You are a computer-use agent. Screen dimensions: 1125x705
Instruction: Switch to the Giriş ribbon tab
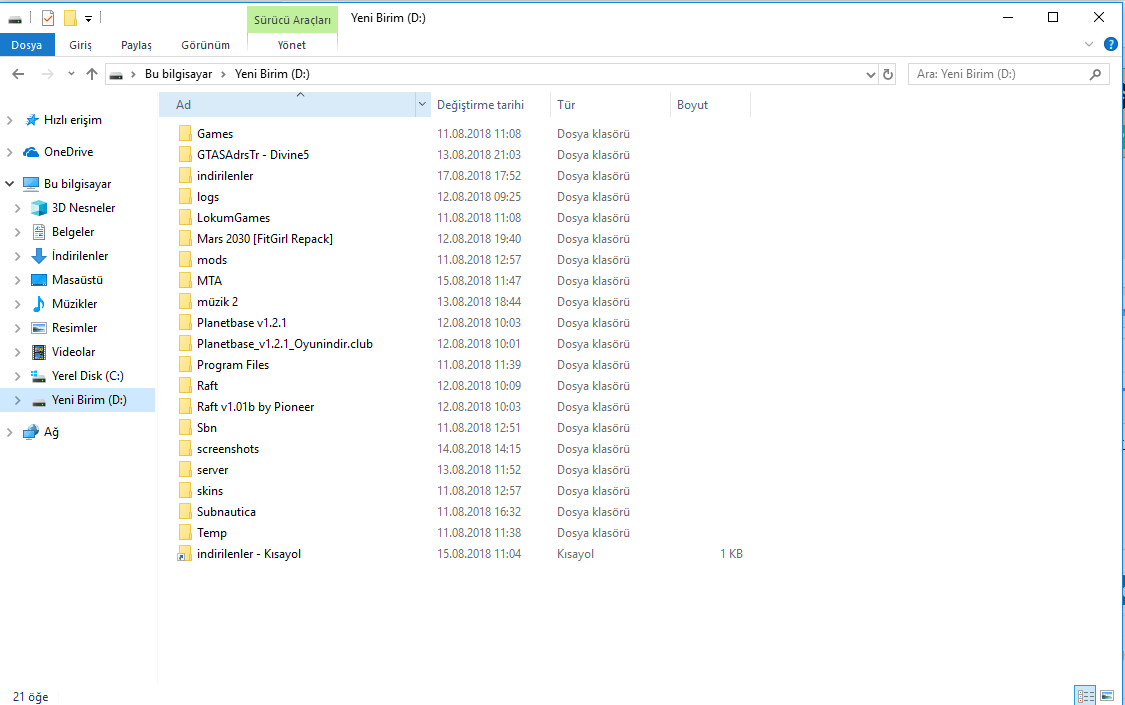(x=80, y=44)
